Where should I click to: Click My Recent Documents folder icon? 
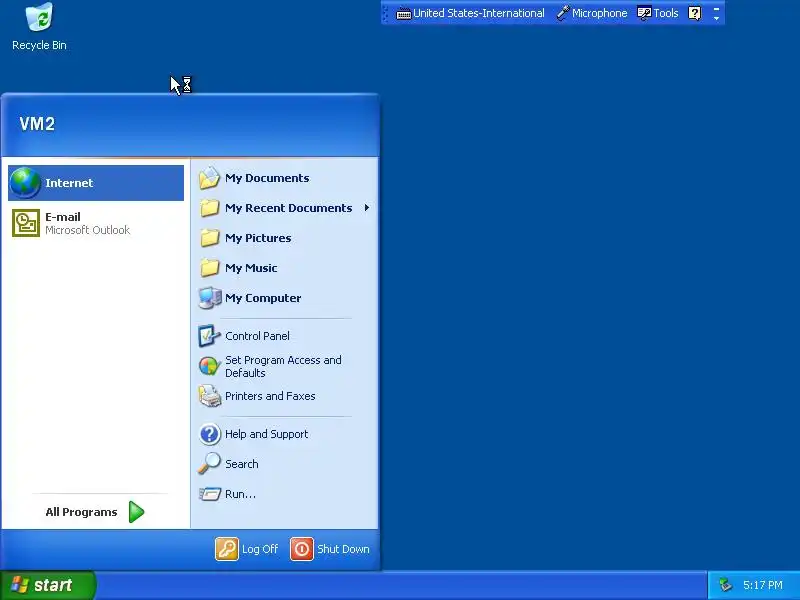(209, 208)
